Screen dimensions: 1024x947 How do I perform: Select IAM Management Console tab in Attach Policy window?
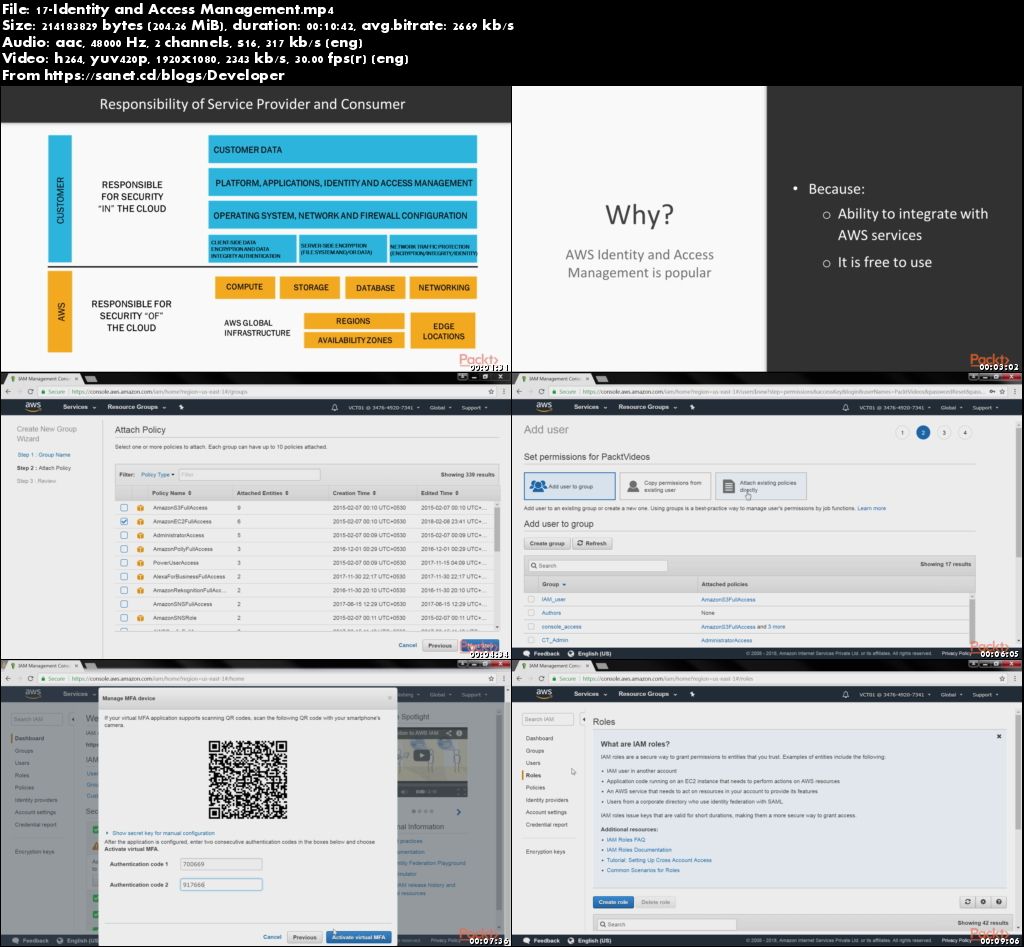pos(42,378)
